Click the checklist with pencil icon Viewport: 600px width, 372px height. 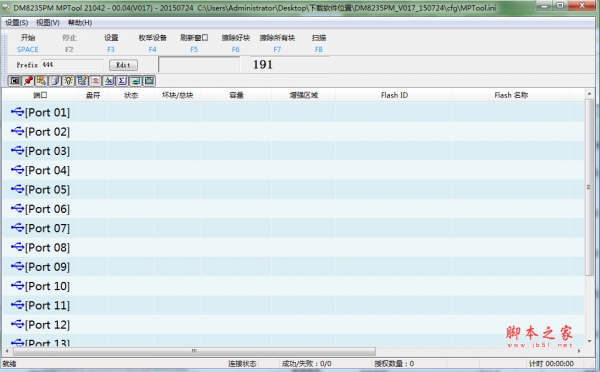(82, 81)
